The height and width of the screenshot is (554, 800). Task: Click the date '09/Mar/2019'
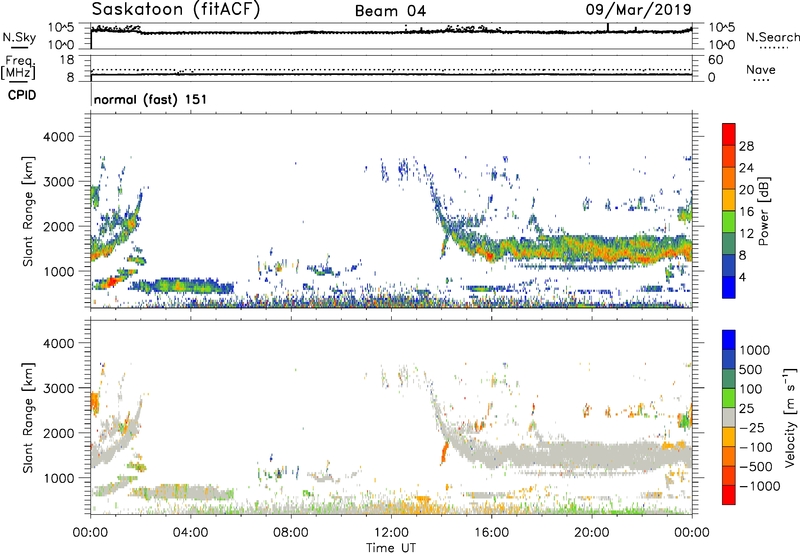(639, 10)
